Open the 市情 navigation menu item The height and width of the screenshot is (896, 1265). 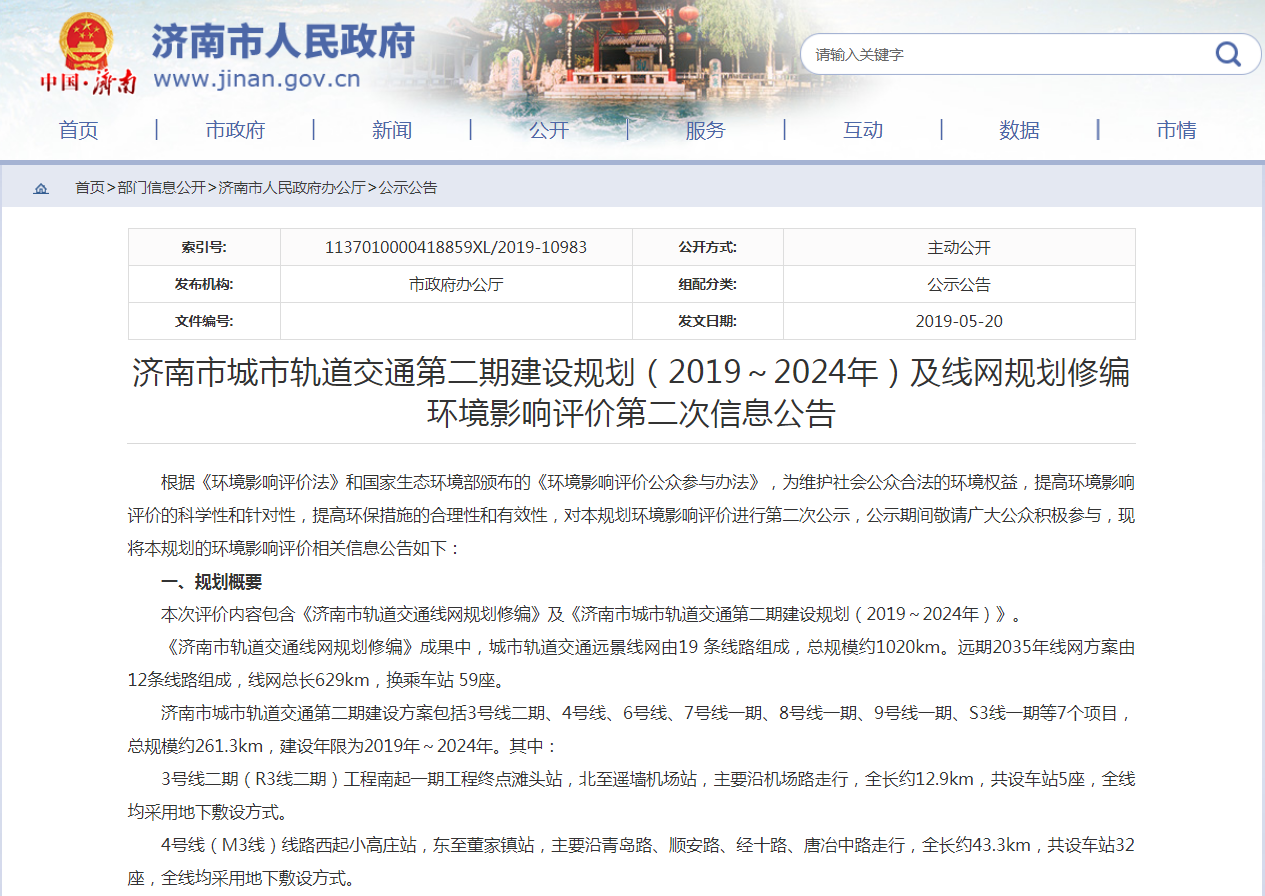click(1176, 130)
